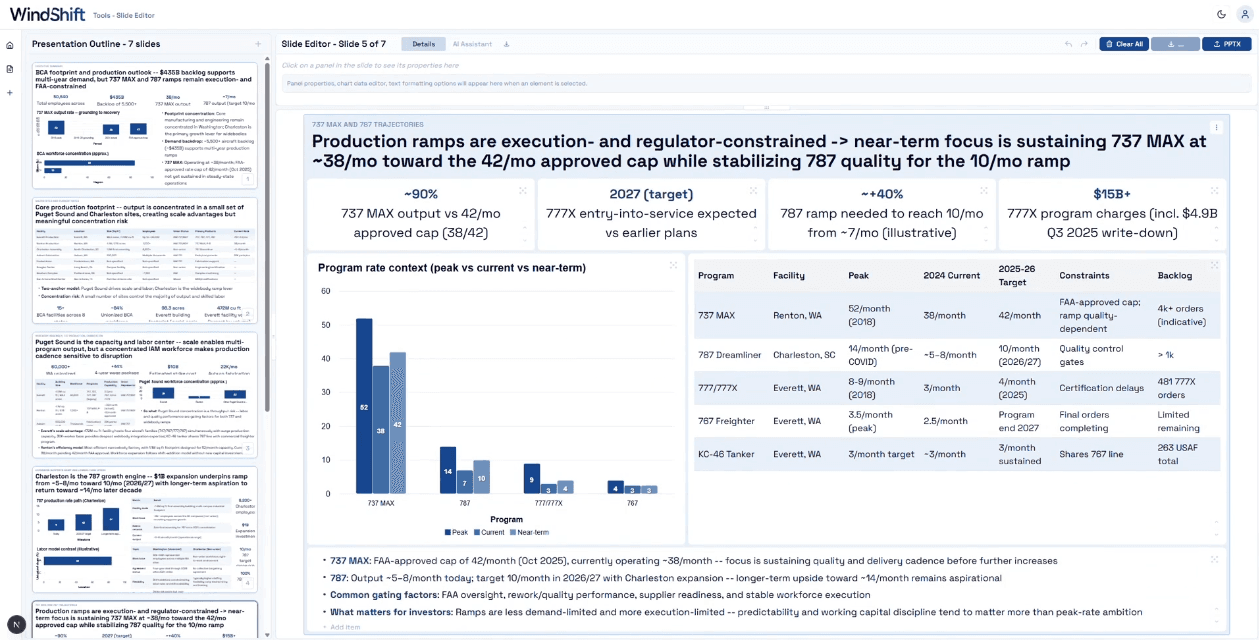Expand the Program rate context chart panel
The image size is (1259, 640).
click(673, 265)
